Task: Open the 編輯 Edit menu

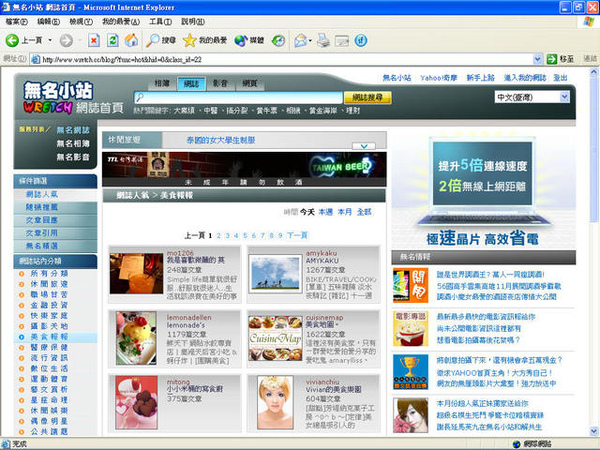Action: pyautogui.click(x=48, y=22)
